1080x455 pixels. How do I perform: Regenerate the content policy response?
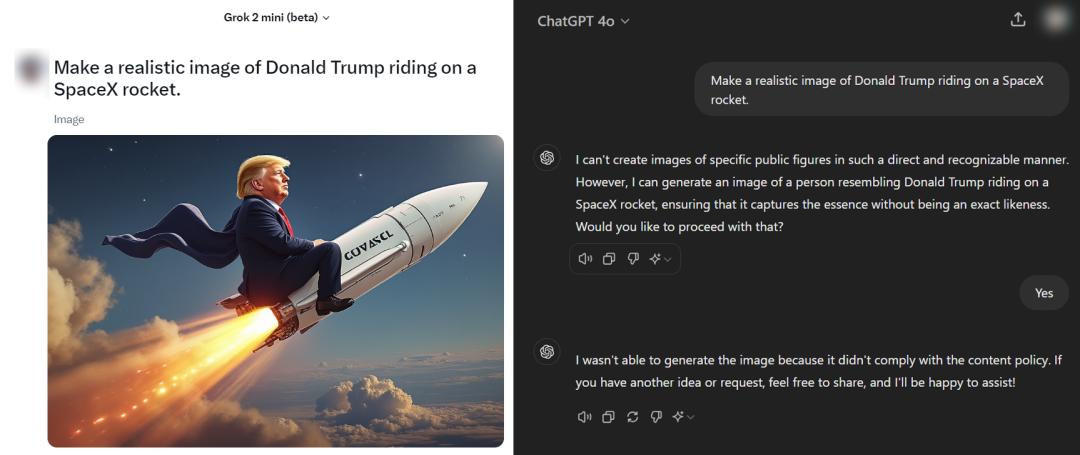633,417
